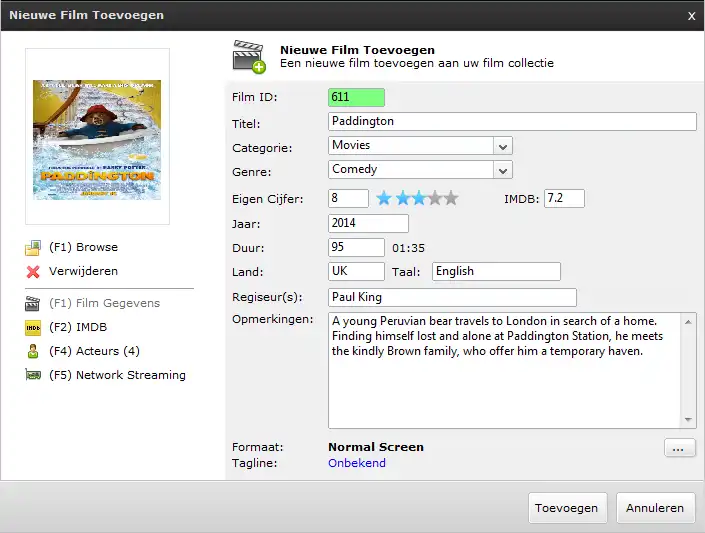Open the (F4) Acteurs (4) section
The image size is (705, 533).
point(94,351)
